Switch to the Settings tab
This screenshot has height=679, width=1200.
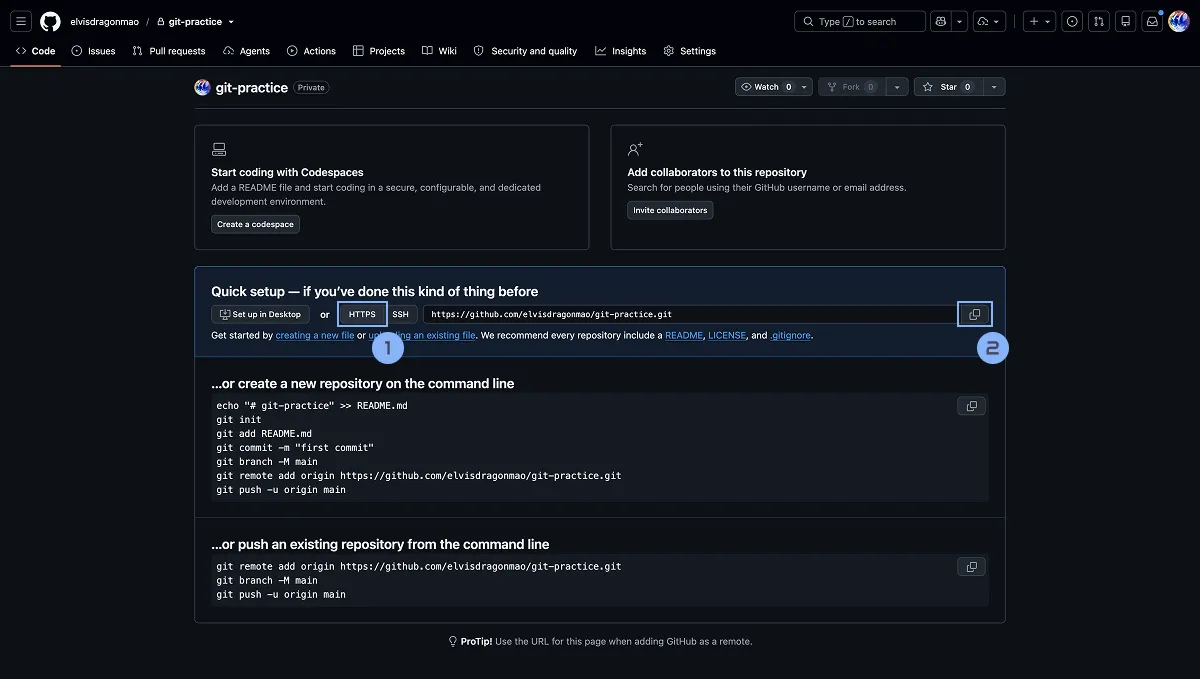(690, 51)
